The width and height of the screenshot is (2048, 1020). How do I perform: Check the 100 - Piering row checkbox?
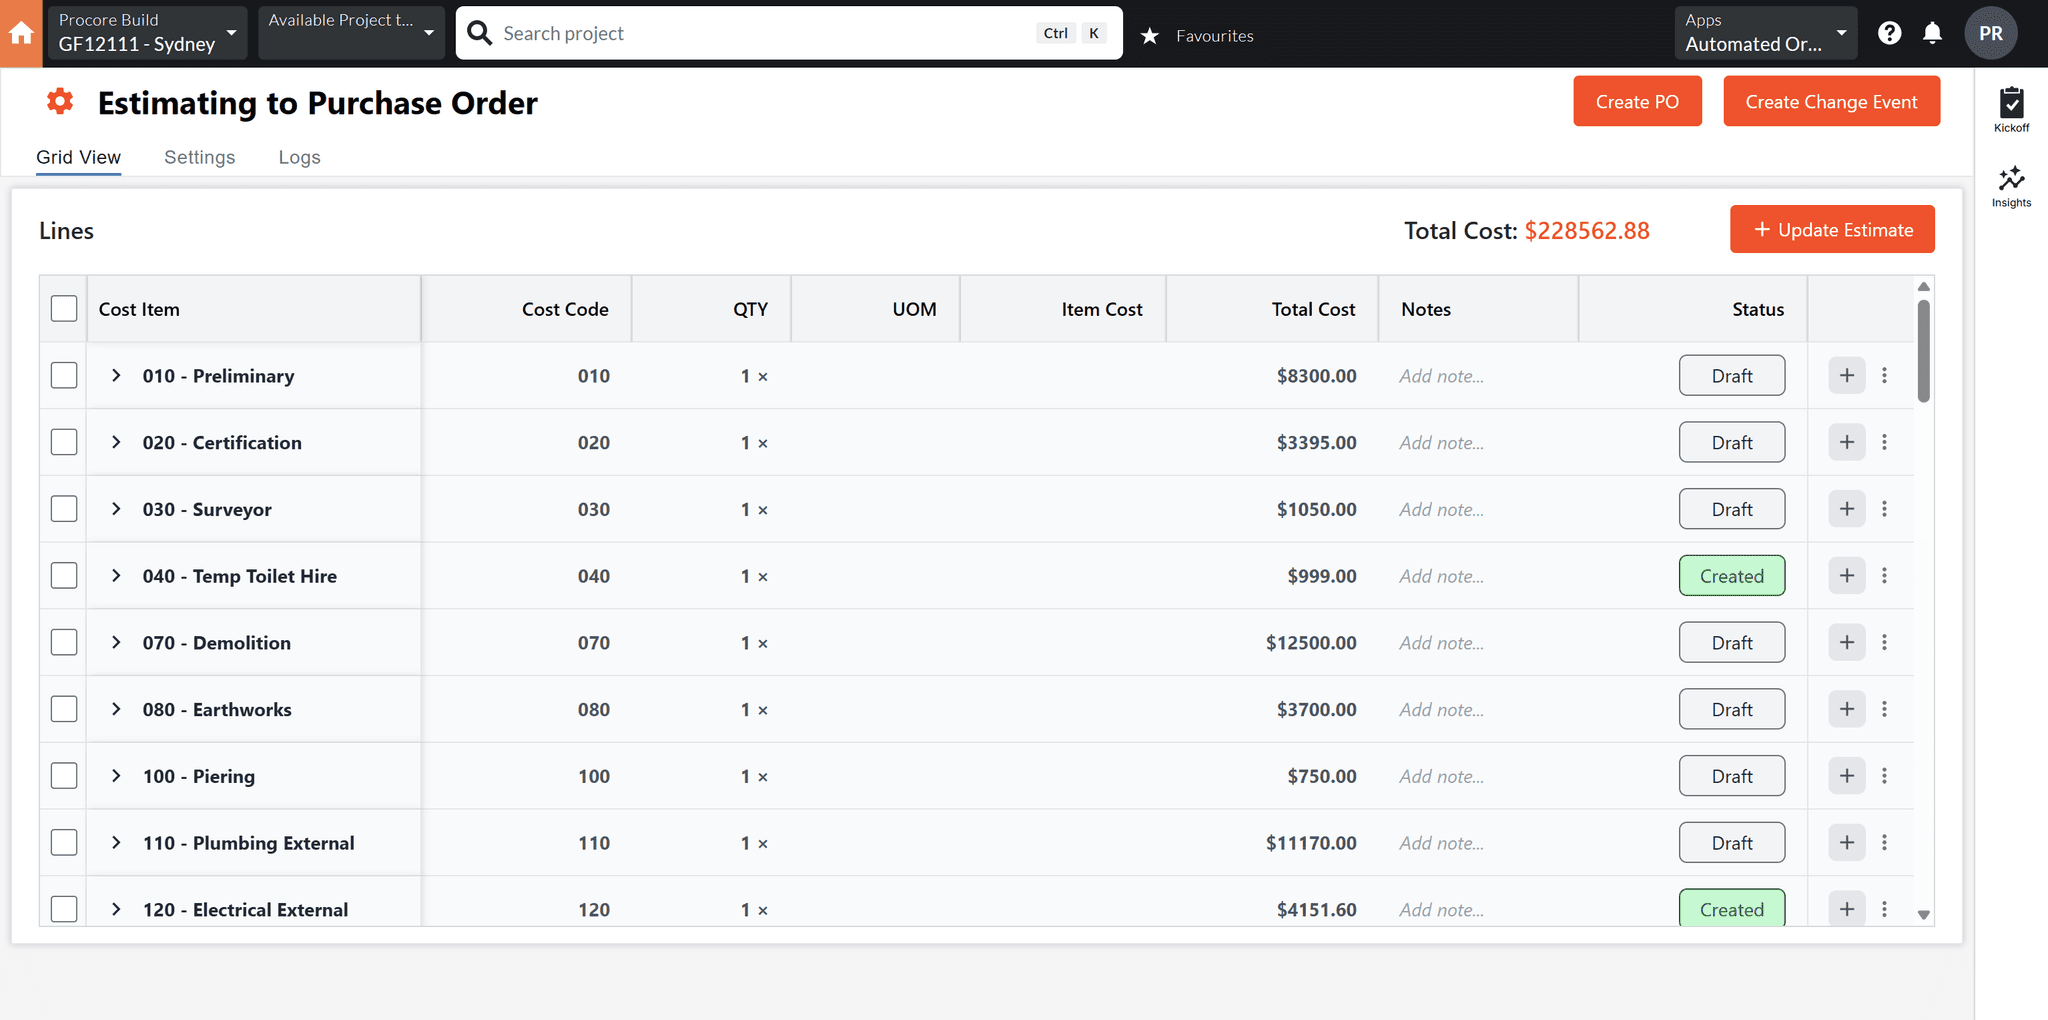coord(63,775)
